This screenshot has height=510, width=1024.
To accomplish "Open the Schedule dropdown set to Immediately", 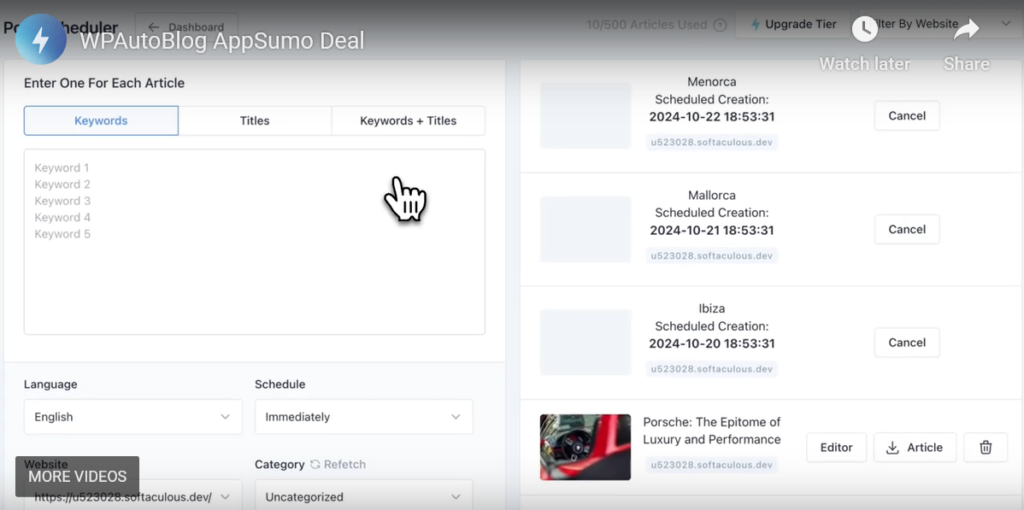I will (364, 417).
